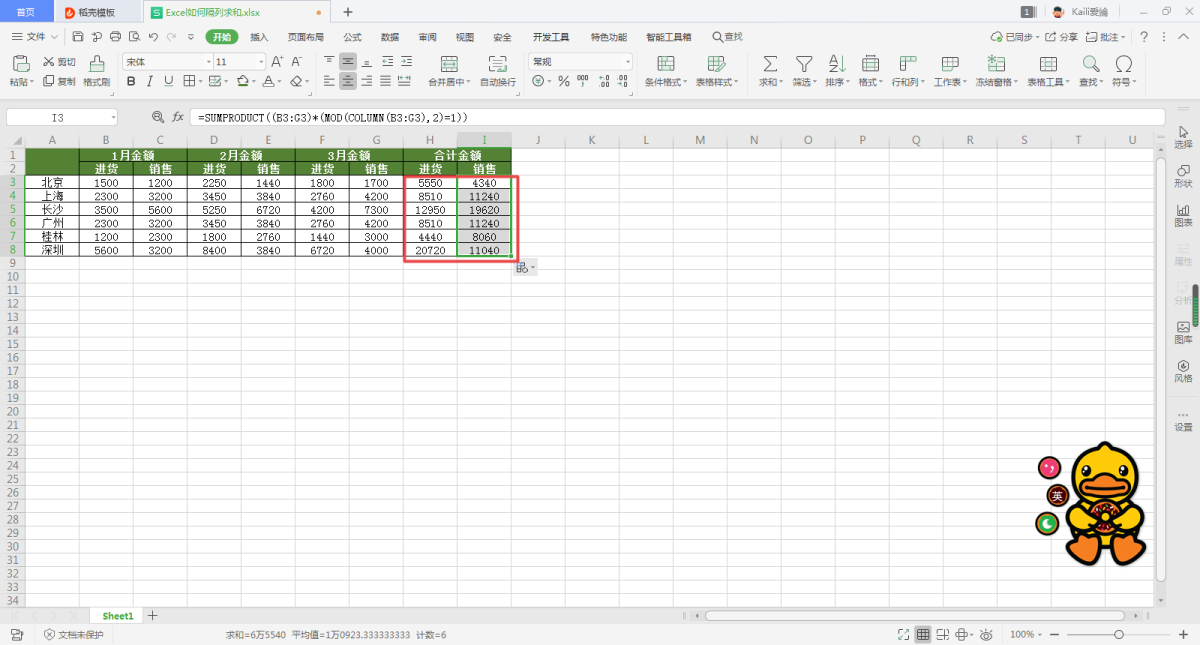Toggle bold formatting
Viewport: 1200px width, 645px height.
(x=131, y=81)
